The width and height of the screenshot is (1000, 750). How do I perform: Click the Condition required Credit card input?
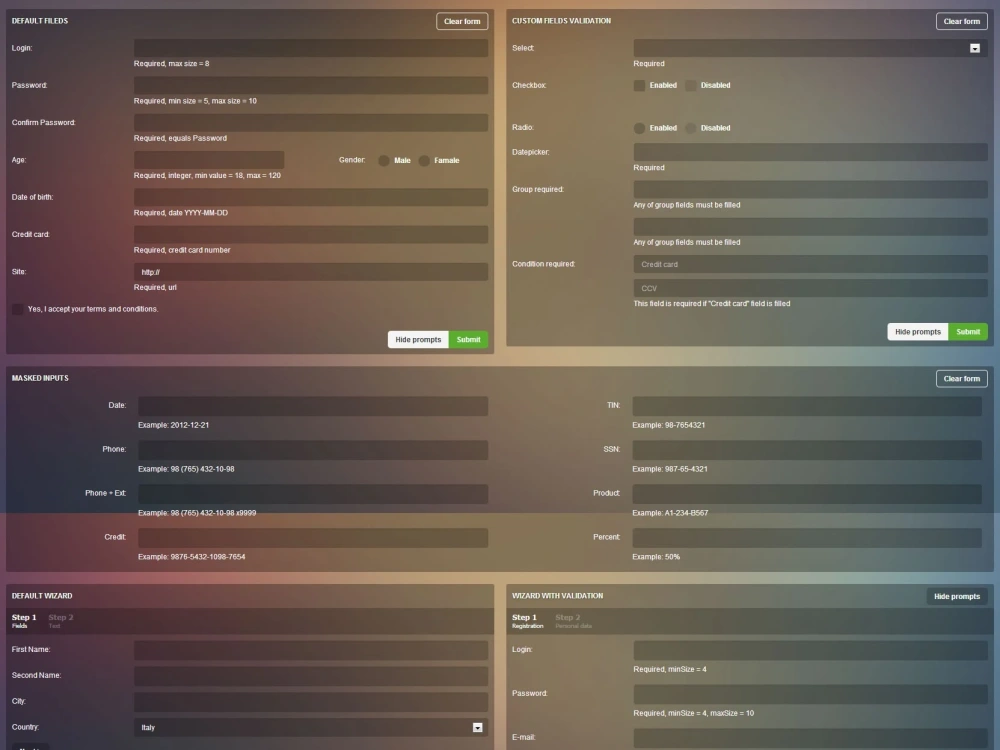[810, 264]
